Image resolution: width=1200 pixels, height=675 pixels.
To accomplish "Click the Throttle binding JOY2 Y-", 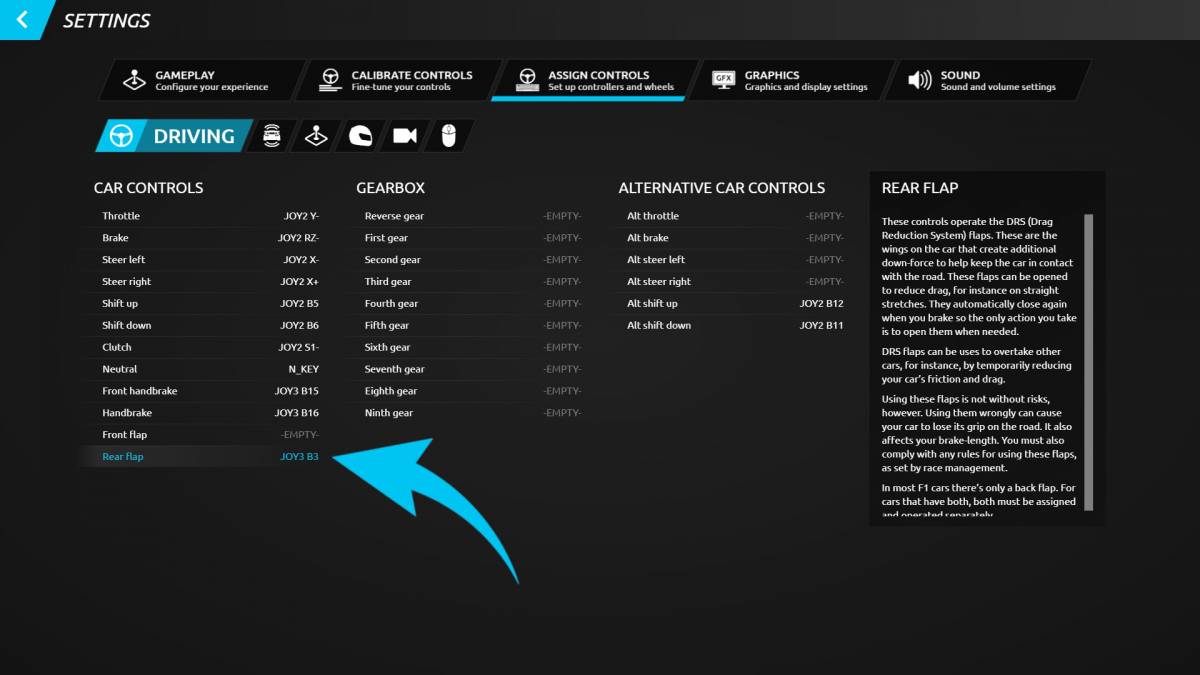I will (300, 216).
